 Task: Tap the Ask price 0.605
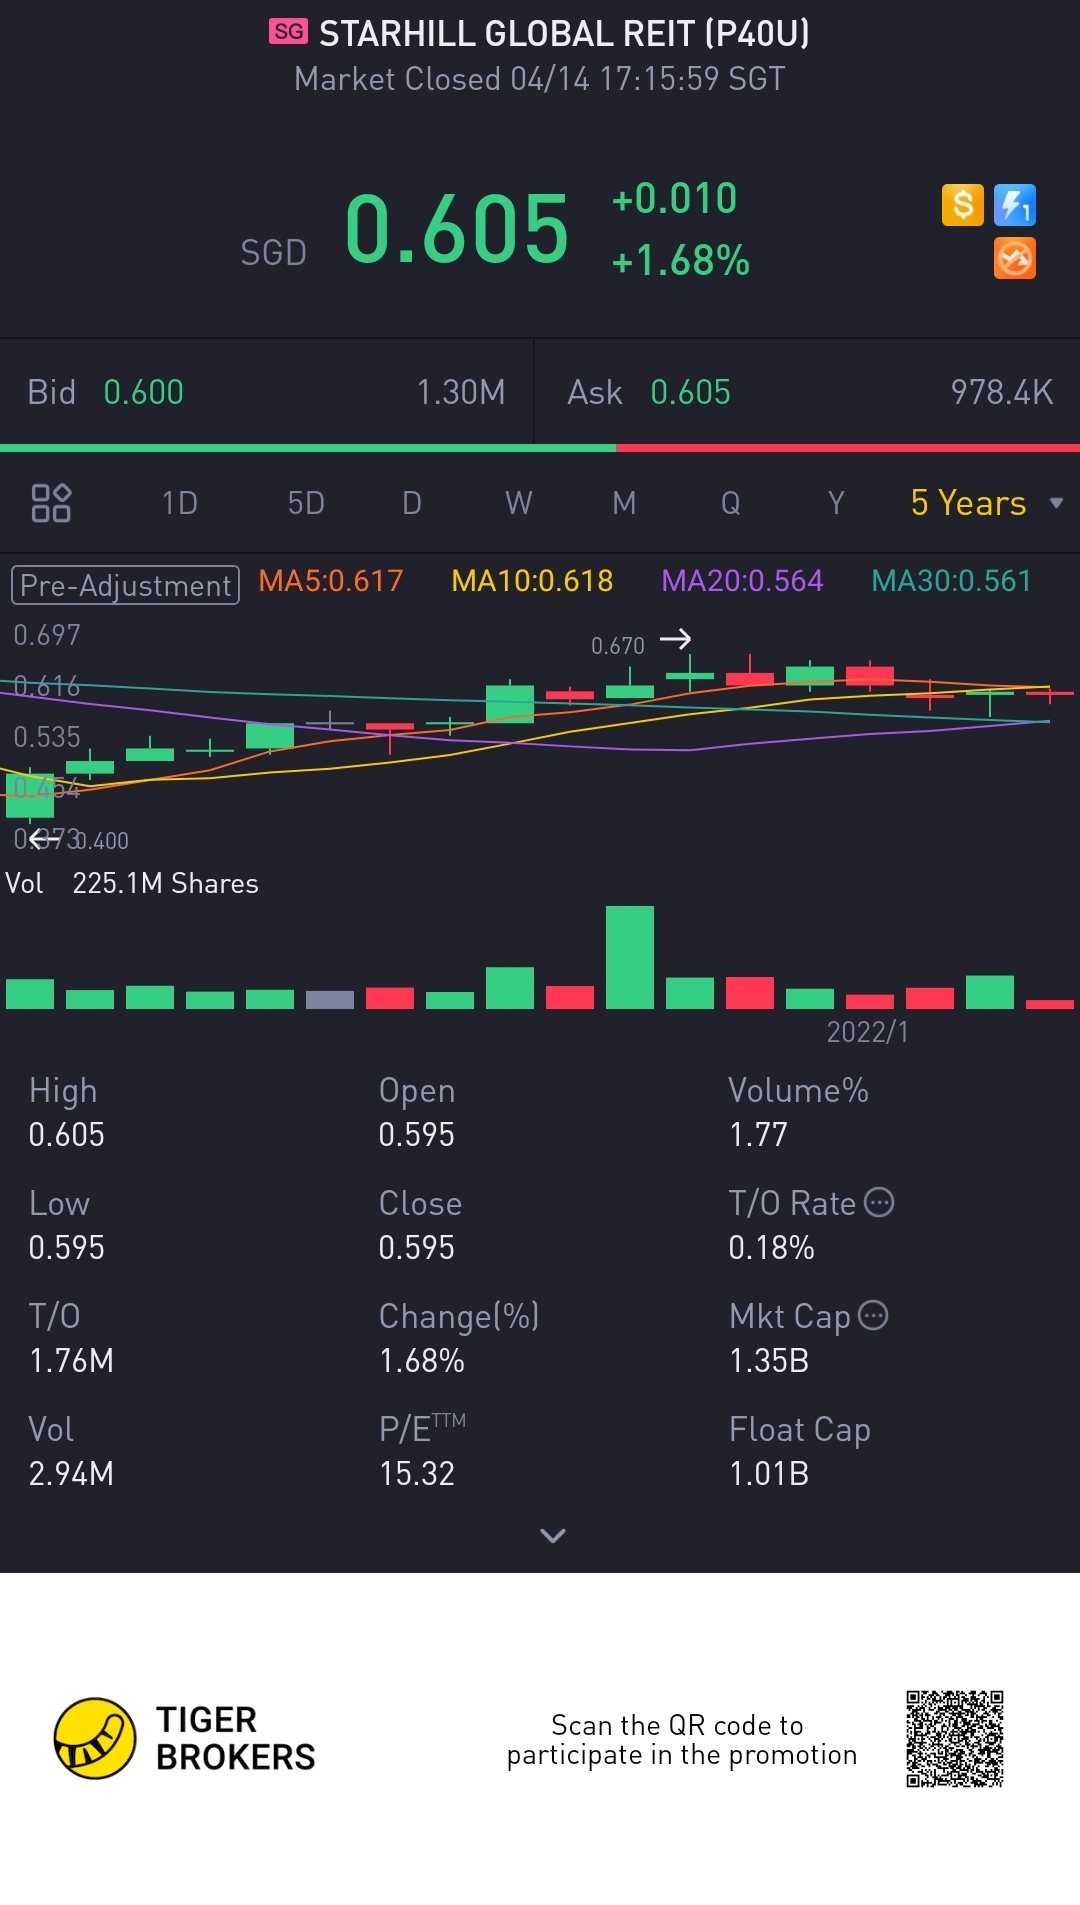pos(690,392)
